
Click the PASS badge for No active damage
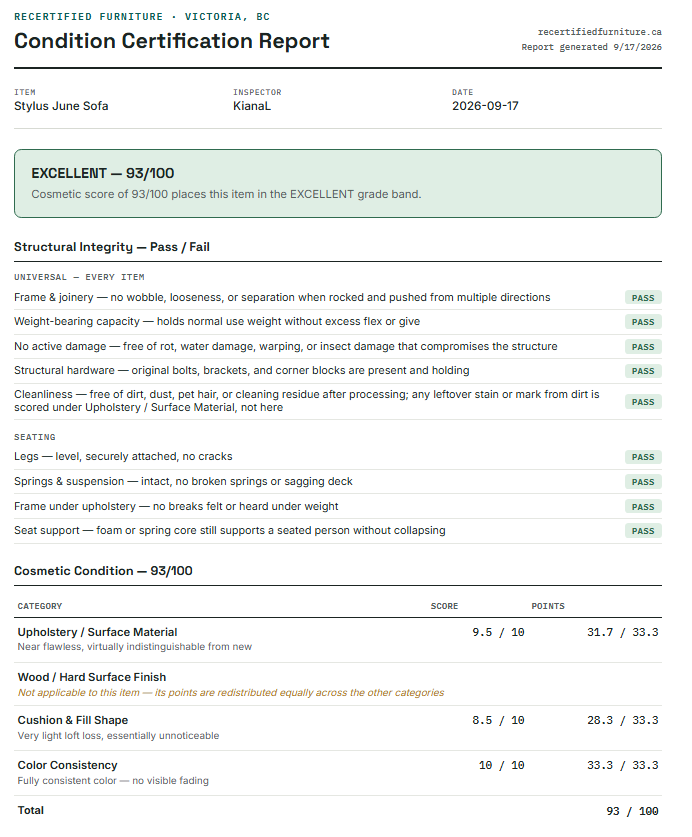(x=643, y=347)
